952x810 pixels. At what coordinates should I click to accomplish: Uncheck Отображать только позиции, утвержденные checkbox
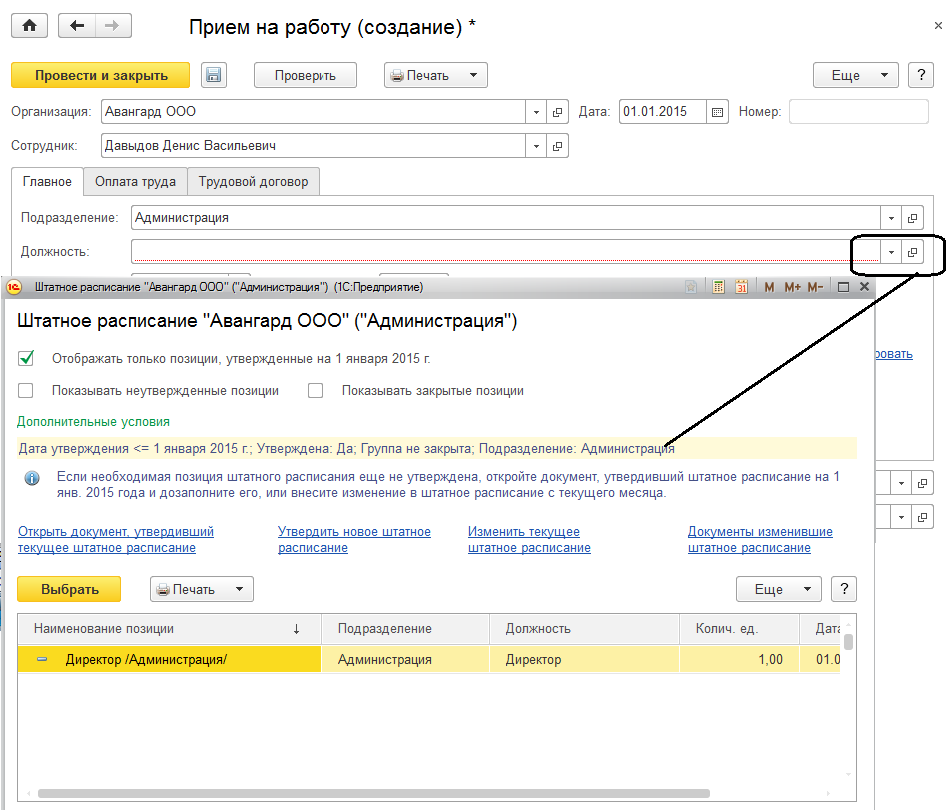[x=27, y=358]
